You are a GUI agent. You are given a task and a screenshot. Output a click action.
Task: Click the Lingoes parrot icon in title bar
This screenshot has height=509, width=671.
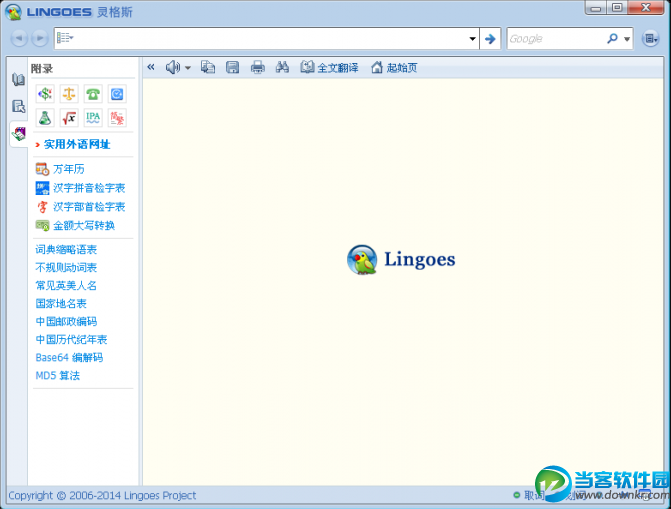tap(14, 12)
